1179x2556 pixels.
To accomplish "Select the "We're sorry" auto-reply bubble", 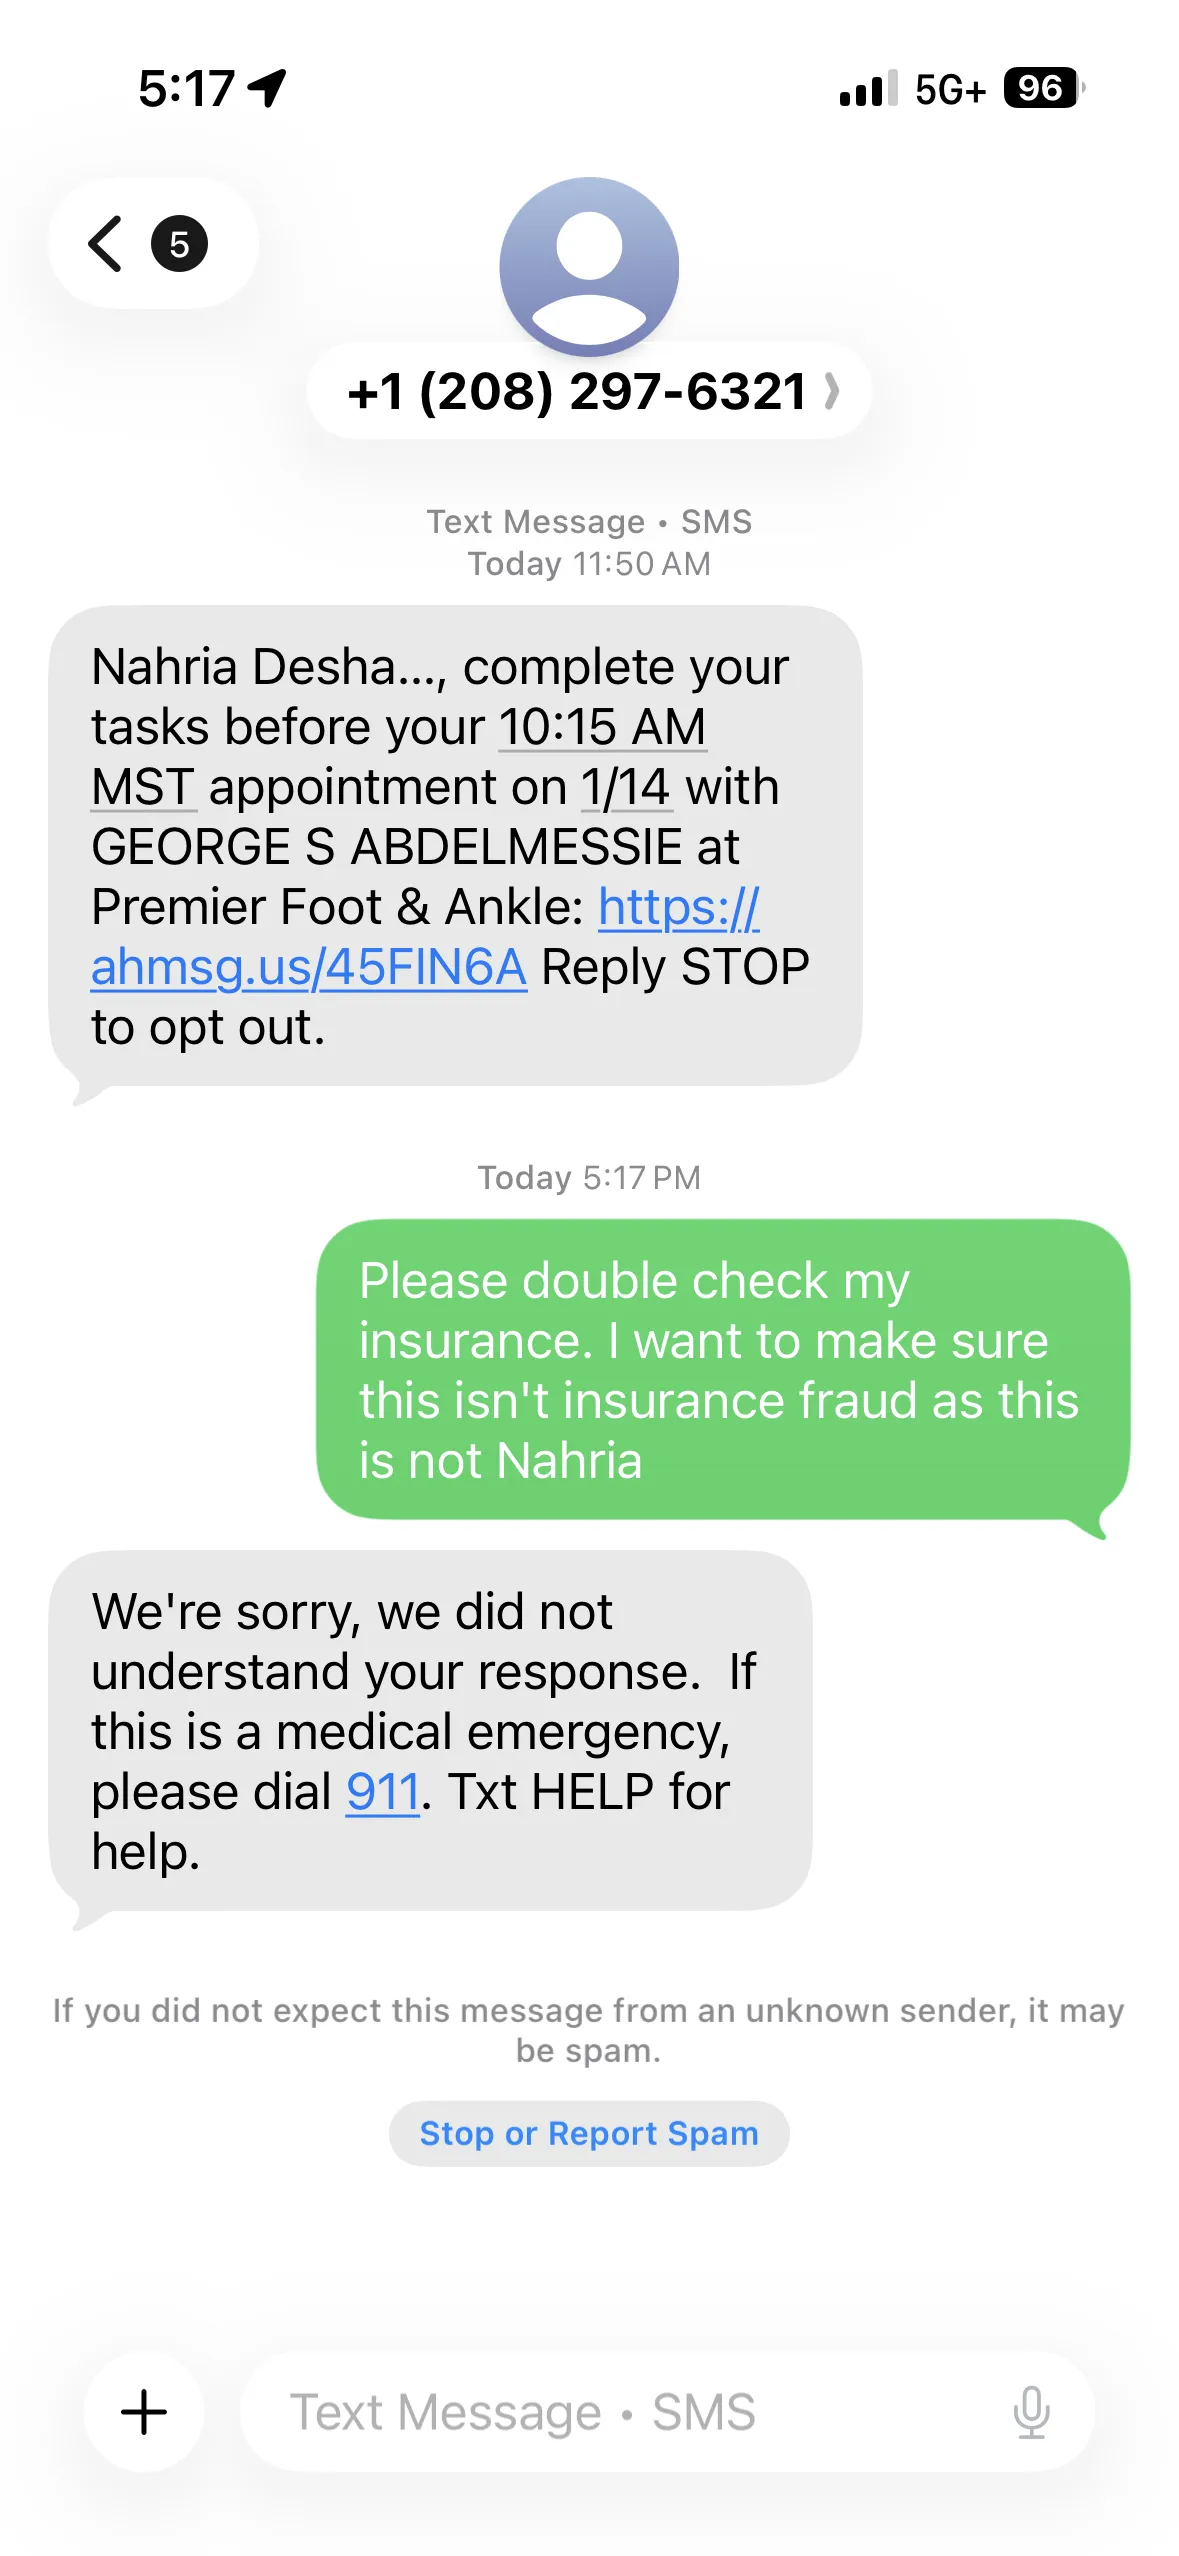I will (430, 1730).
